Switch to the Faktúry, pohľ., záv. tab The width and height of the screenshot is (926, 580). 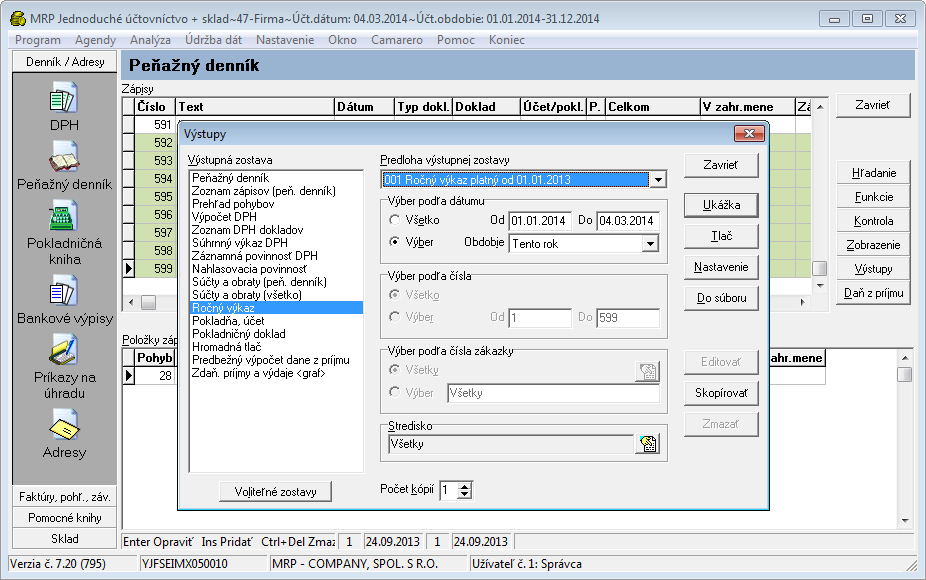[64, 497]
